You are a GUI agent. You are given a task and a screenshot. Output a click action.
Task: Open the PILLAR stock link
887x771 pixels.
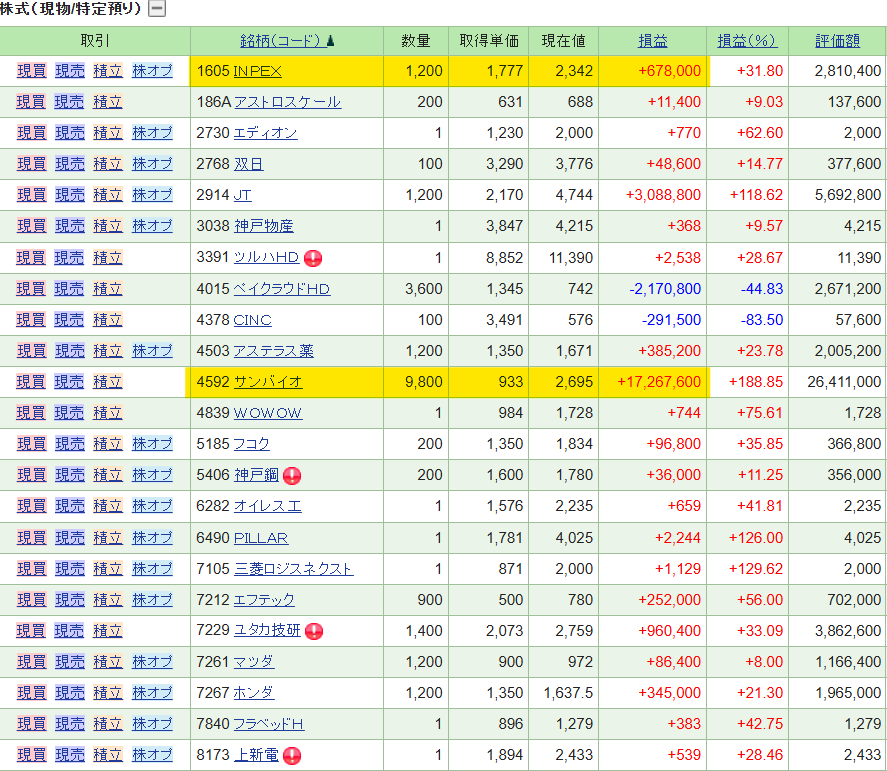pos(261,538)
